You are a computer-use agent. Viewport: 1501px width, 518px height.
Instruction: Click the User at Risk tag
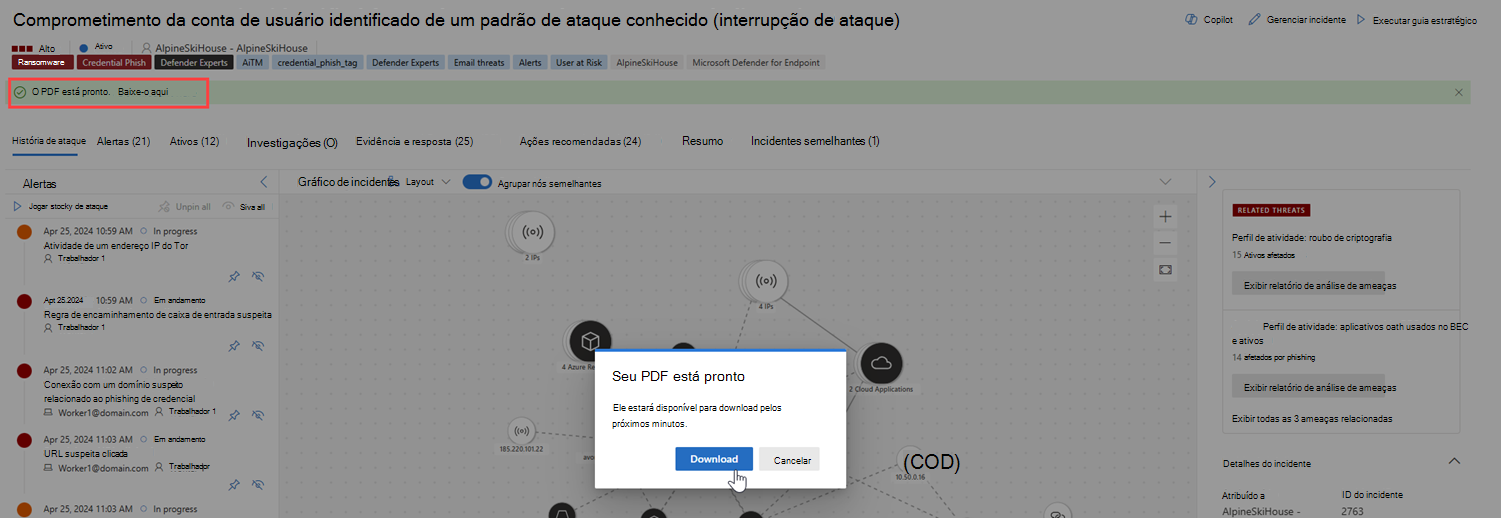click(x=579, y=62)
